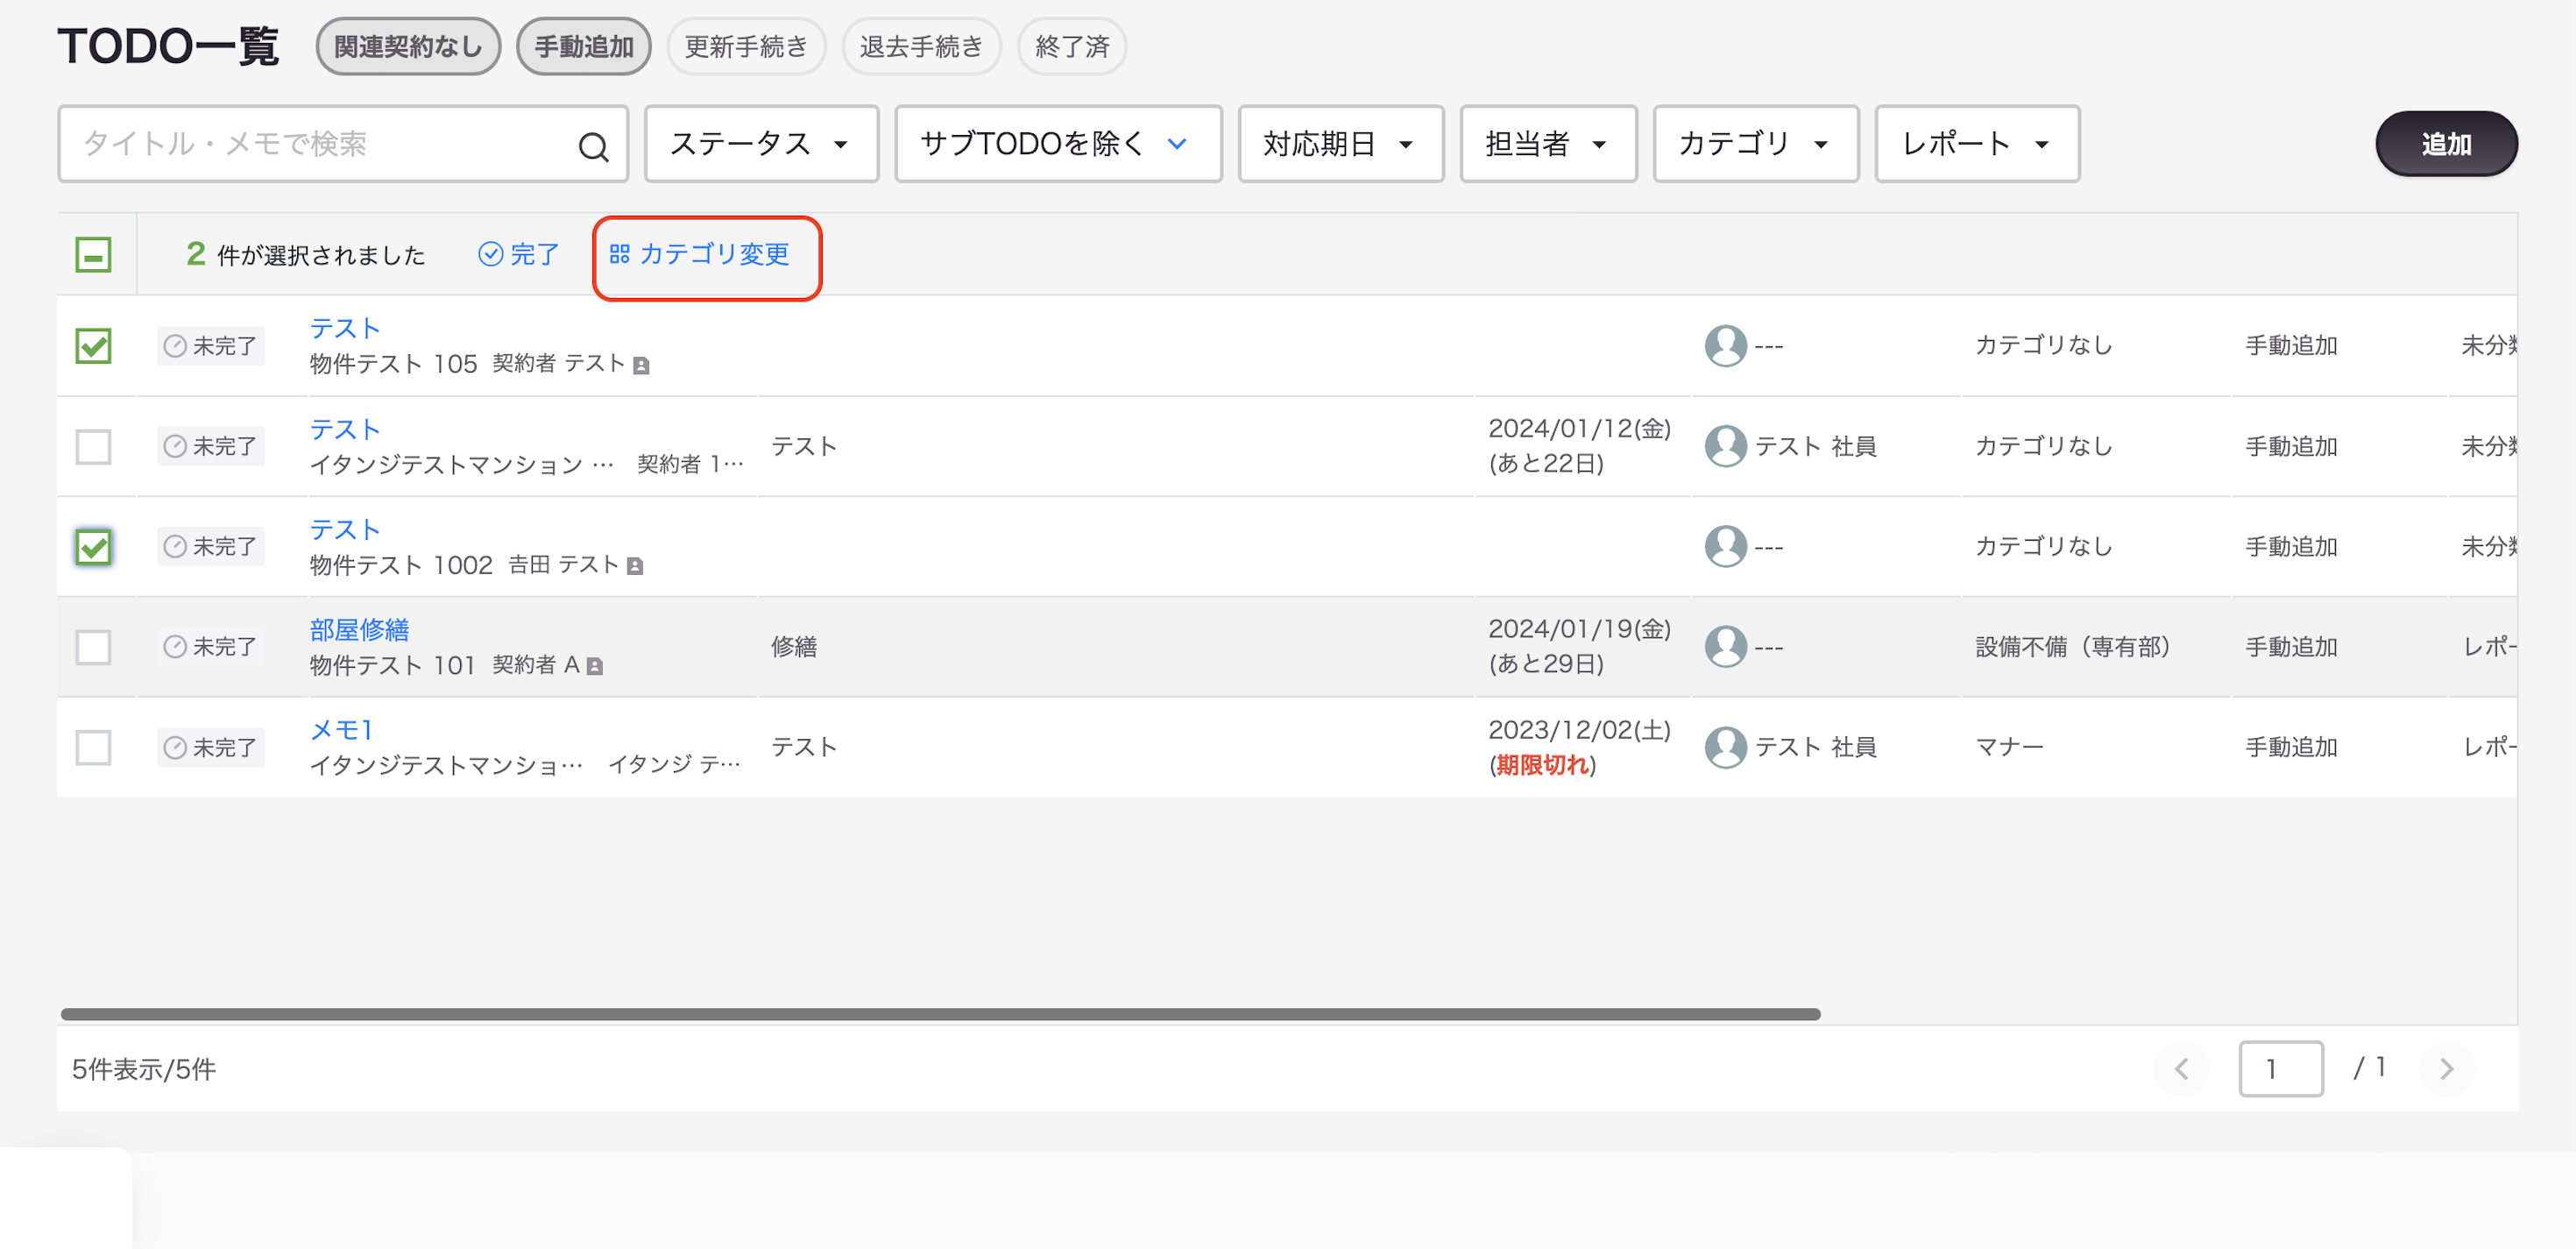Image resolution: width=2576 pixels, height=1249 pixels.
Task: Click the 修繕 memo text
Action: coord(794,647)
